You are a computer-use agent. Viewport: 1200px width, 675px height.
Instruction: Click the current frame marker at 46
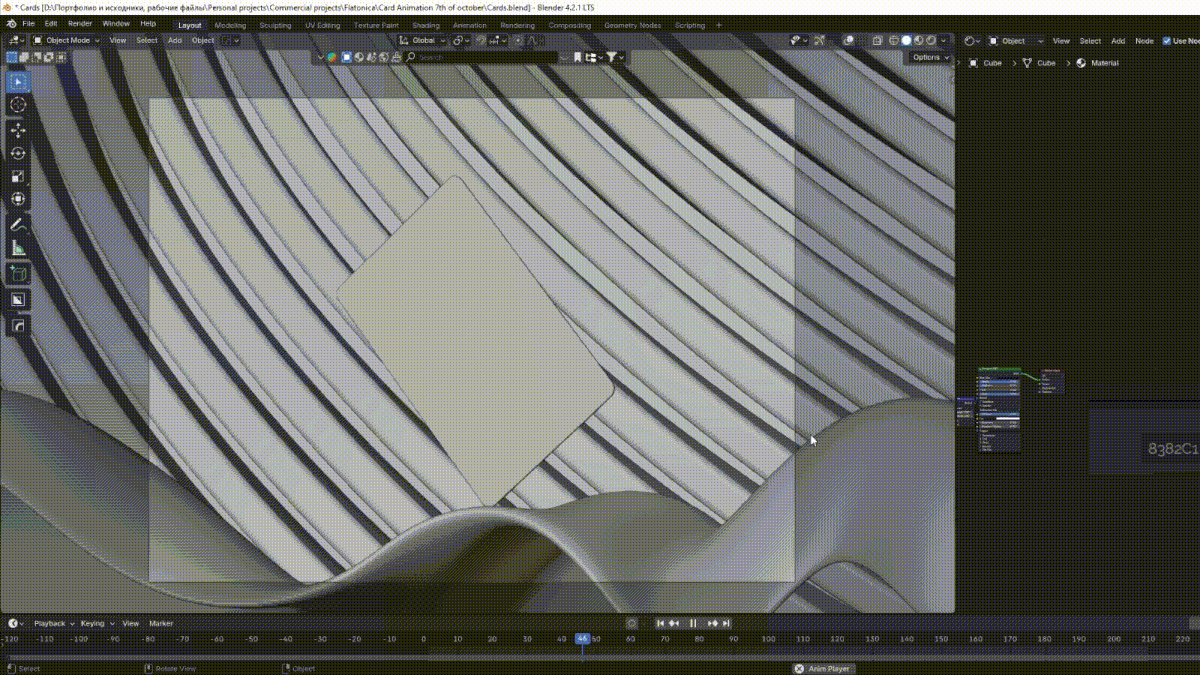point(582,639)
